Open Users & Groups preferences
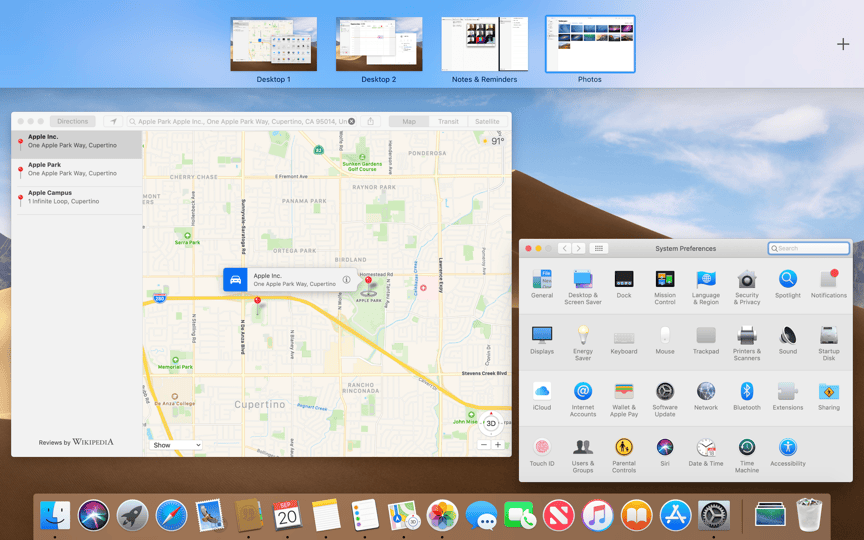This screenshot has width=864, height=540. tap(582, 455)
